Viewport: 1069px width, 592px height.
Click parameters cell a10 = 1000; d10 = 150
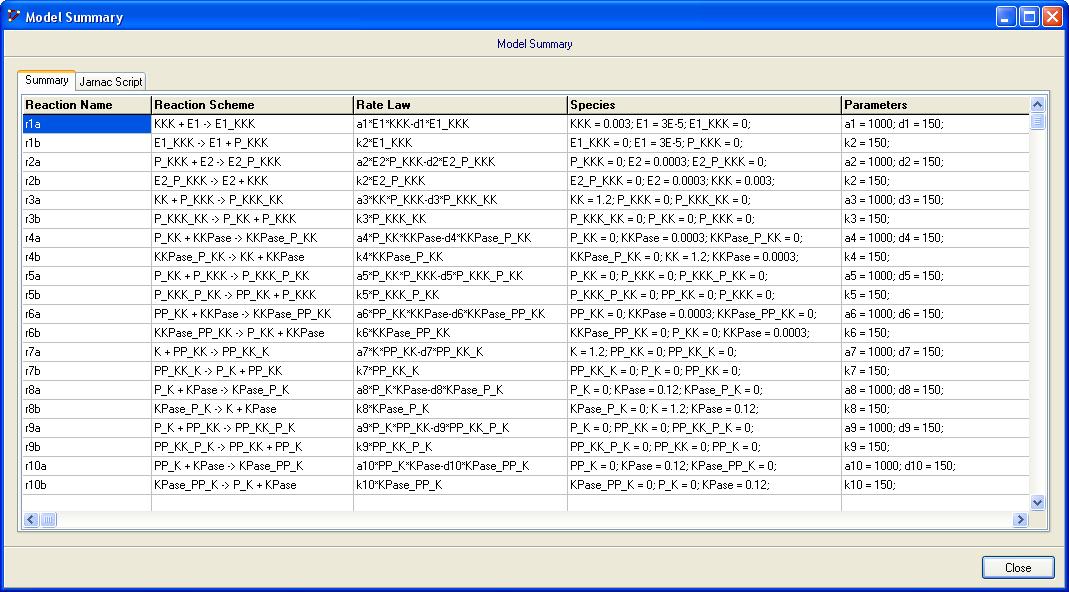pos(934,466)
